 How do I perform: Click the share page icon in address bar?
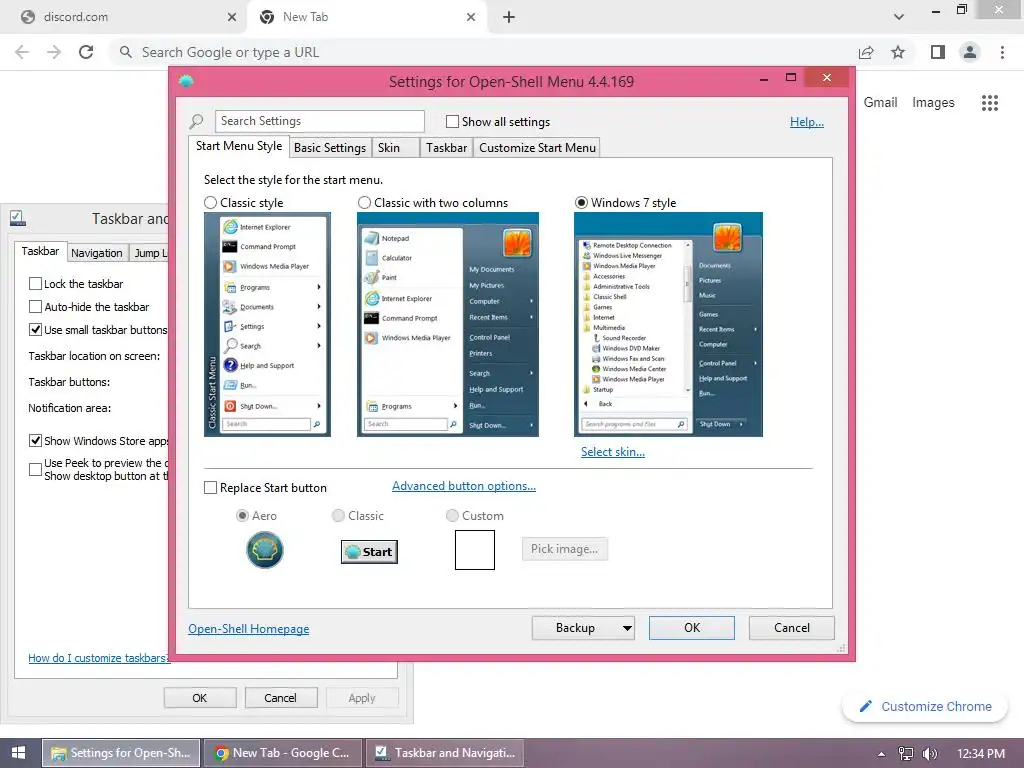[866, 52]
